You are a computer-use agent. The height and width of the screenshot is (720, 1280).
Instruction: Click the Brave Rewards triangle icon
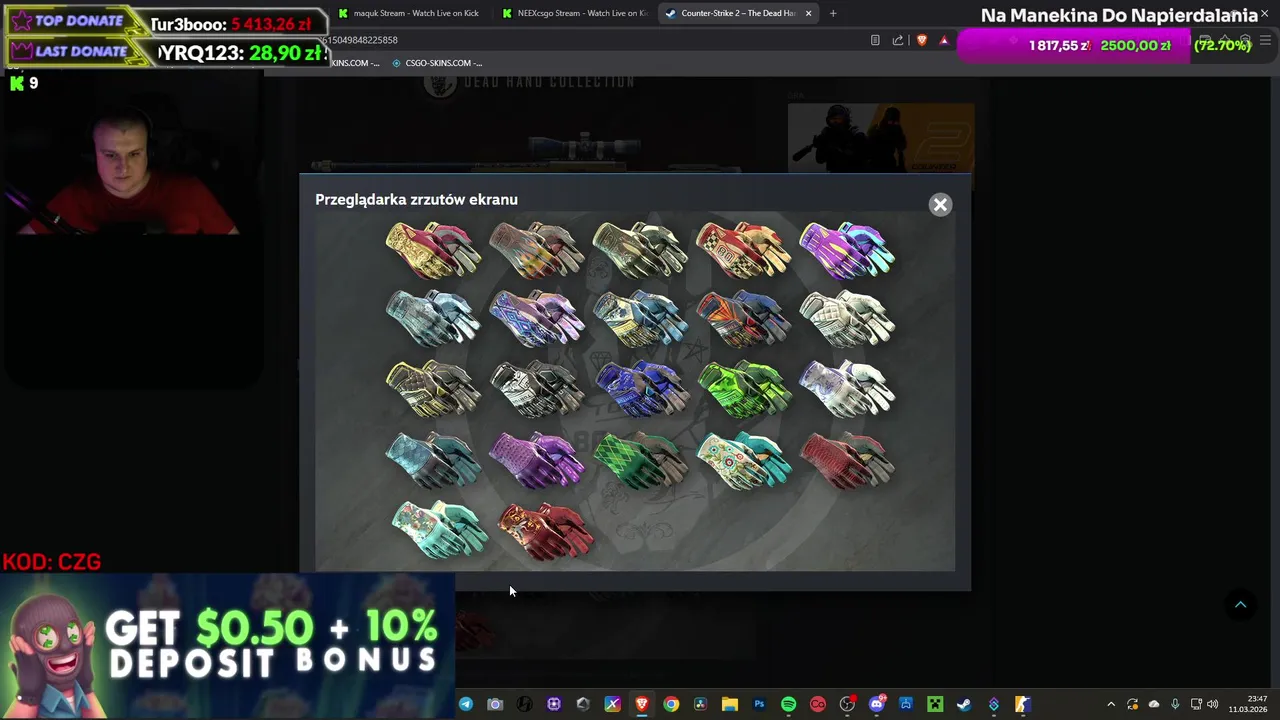(944, 40)
